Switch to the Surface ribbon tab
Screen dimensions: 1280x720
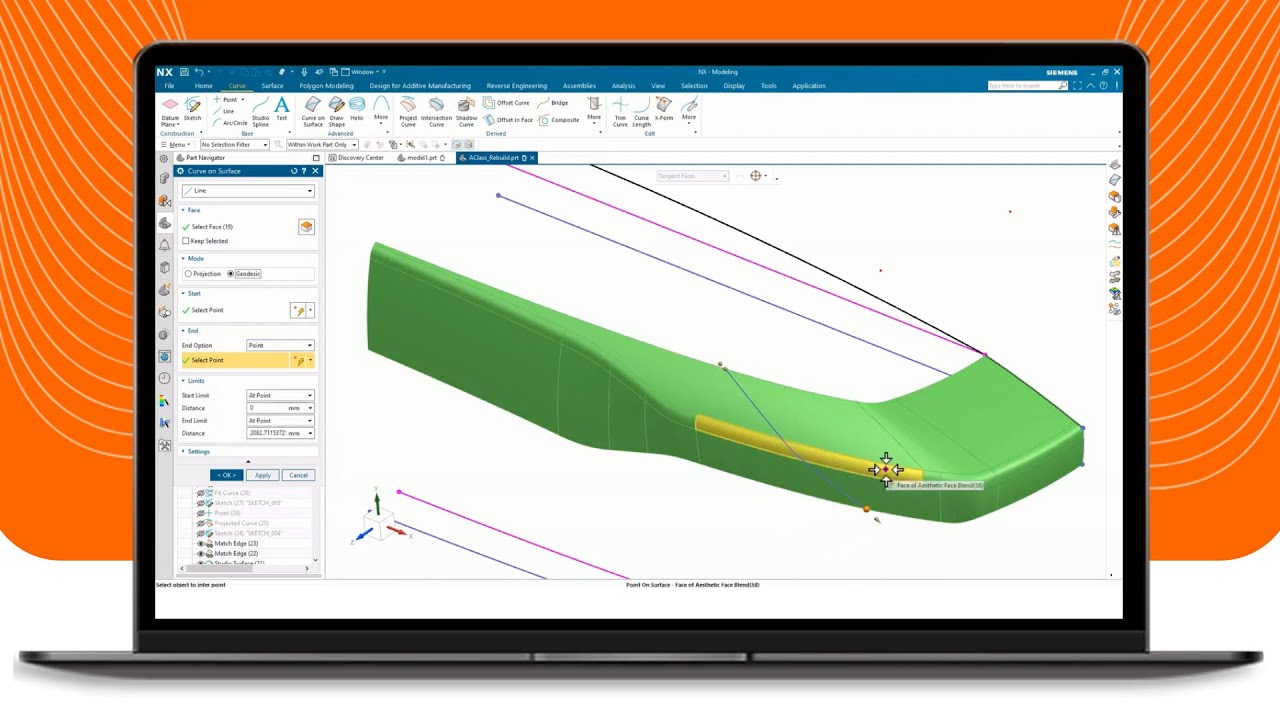click(x=272, y=86)
